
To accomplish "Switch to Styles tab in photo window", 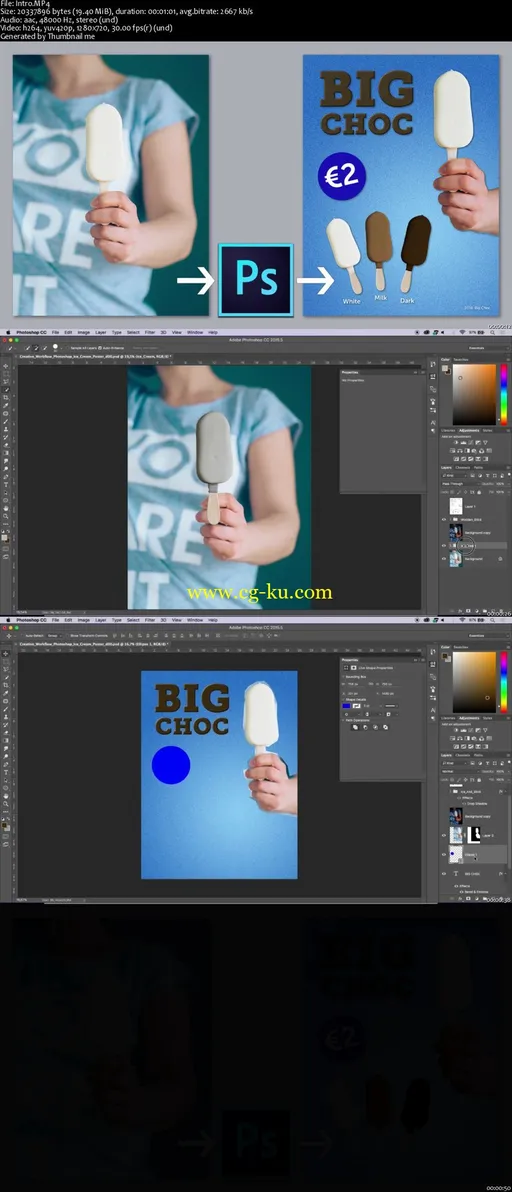I will pos(487,430).
